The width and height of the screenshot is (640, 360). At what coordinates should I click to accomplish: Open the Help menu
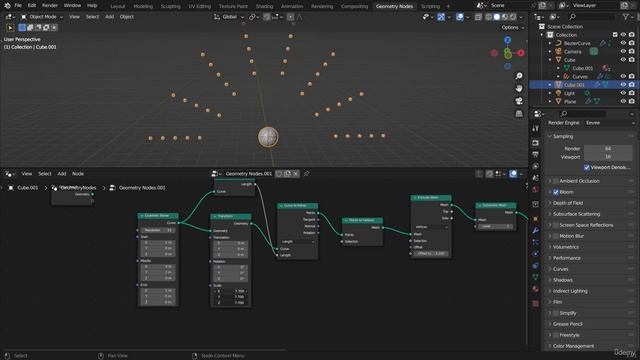click(92, 6)
